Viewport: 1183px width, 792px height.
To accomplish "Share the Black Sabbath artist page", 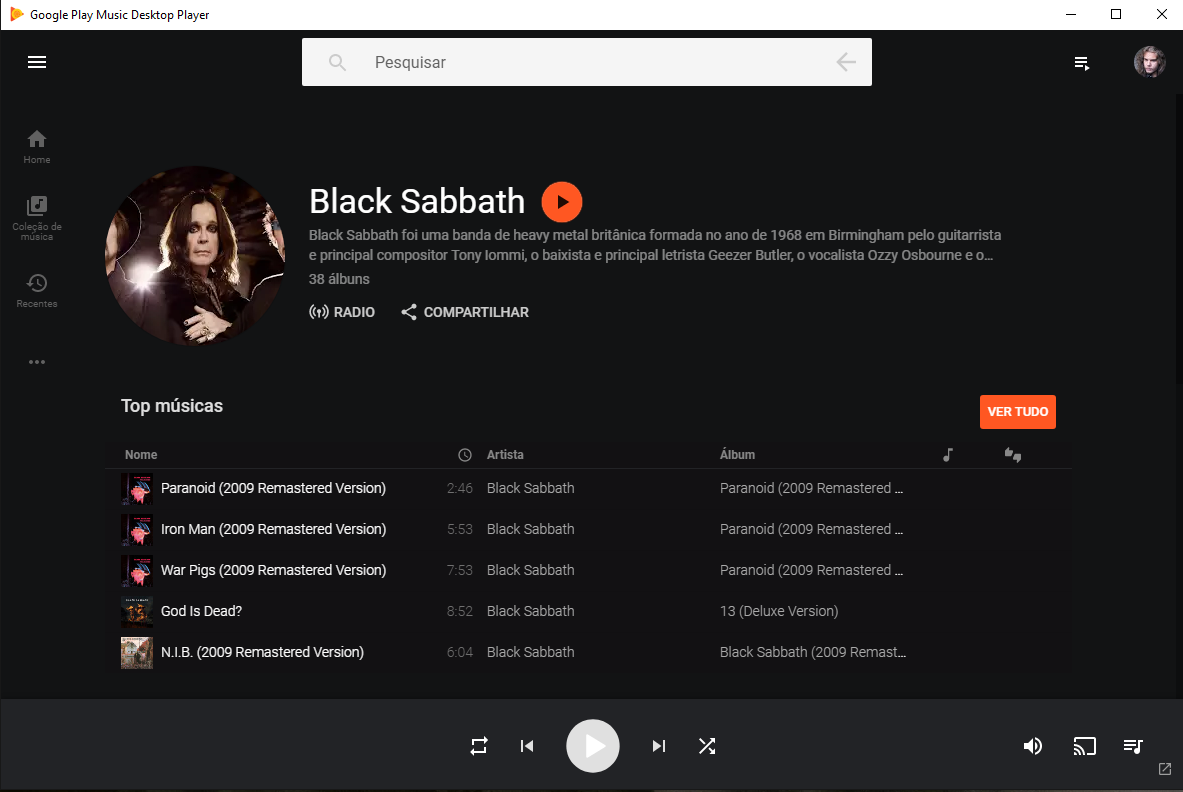I will [x=464, y=312].
